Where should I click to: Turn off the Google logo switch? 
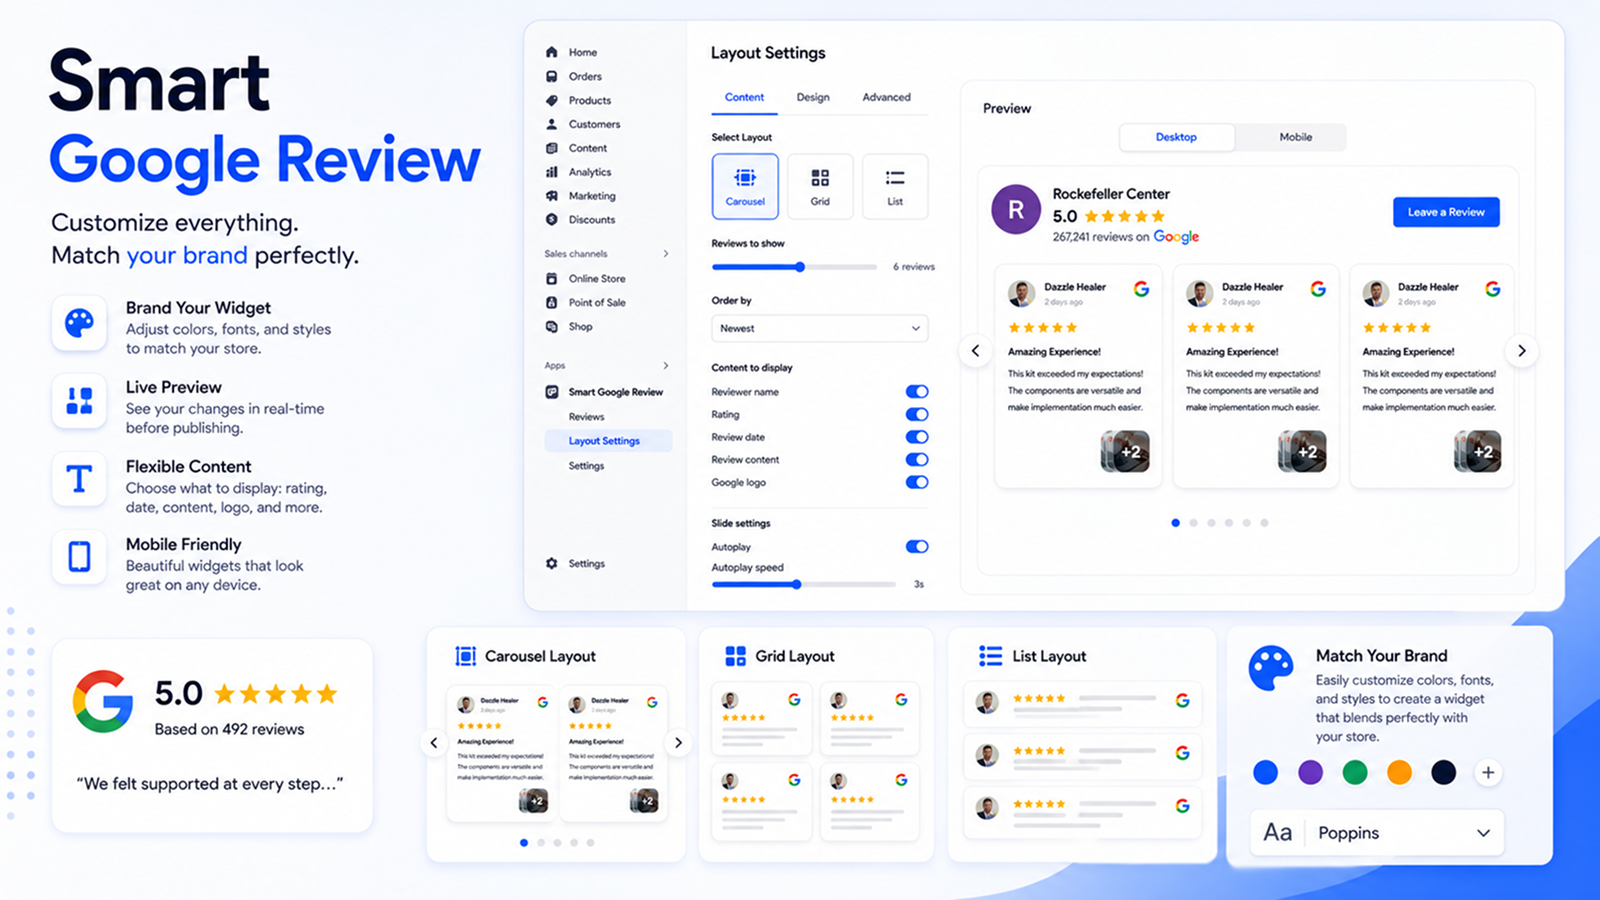click(917, 482)
